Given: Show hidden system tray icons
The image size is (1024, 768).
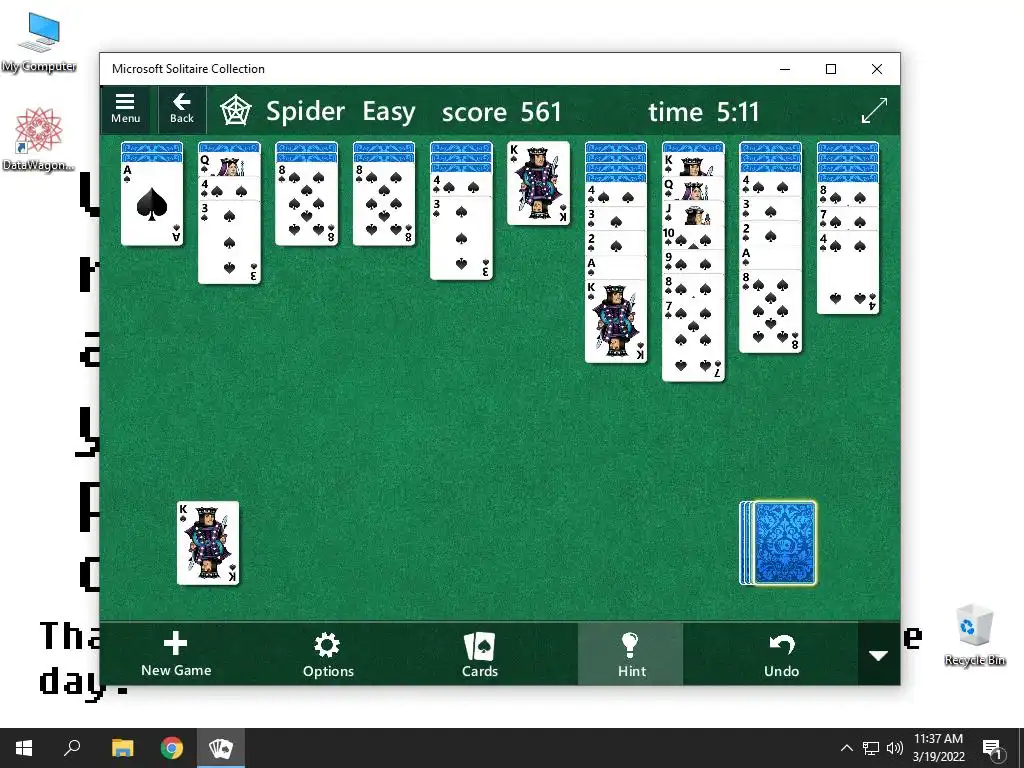Looking at the screenshot, I should pos(846,748).
